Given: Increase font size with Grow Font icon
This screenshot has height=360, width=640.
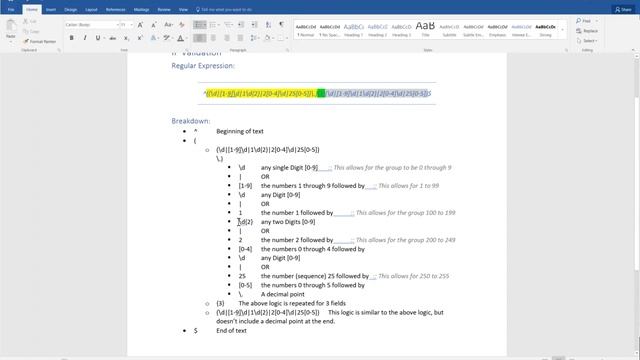Looking at the screenshot, I should (140, 25).
